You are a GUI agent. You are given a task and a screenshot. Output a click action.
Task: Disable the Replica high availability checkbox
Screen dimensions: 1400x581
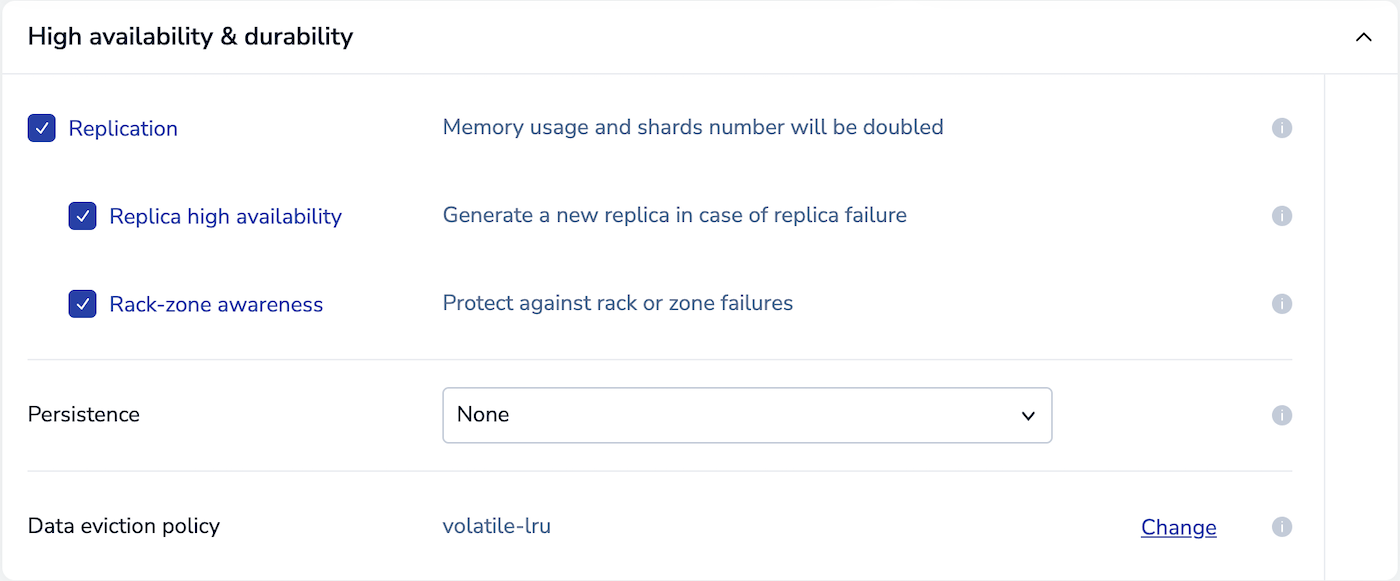[x=83, y=216]
